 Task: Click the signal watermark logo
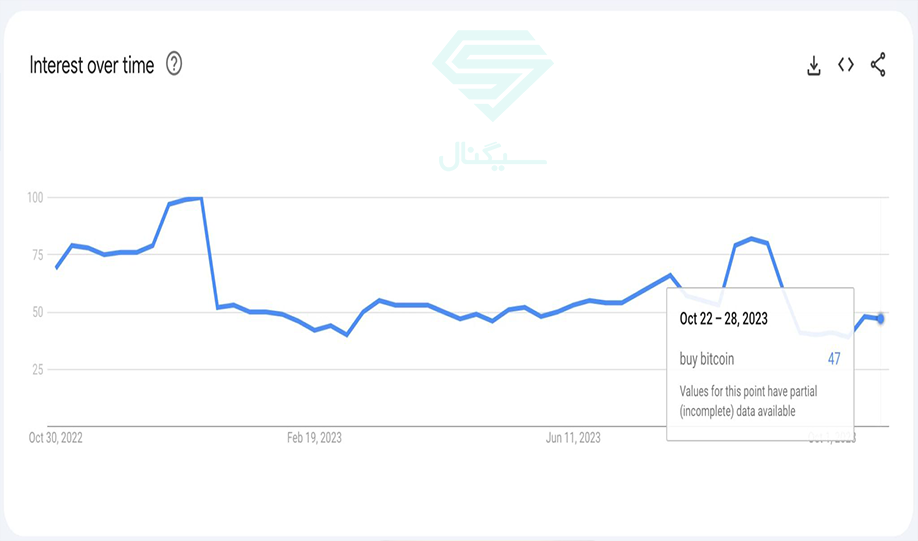click(x=492, y=76)
